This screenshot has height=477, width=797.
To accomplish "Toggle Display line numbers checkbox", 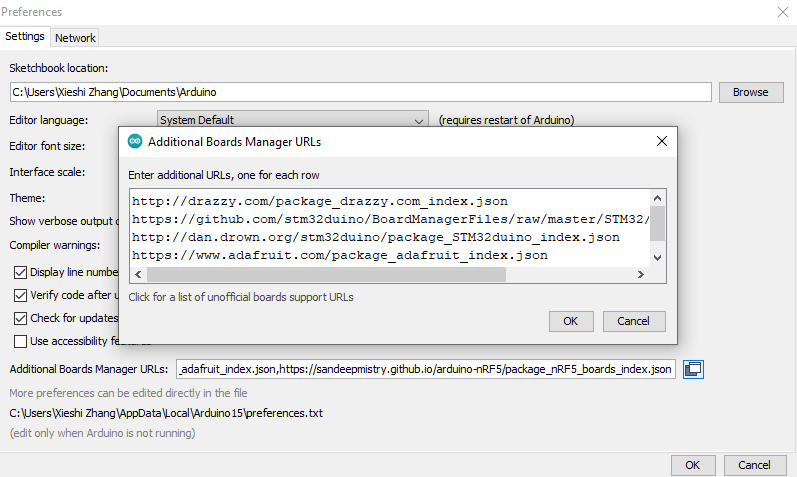I will point(20,273).
